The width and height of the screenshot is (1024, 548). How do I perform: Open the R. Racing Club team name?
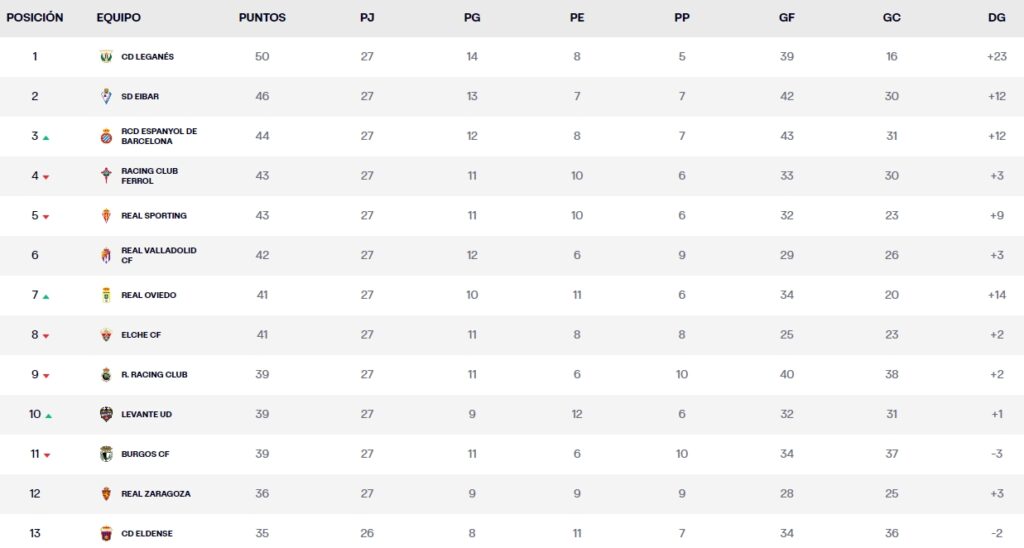(154, 375)
